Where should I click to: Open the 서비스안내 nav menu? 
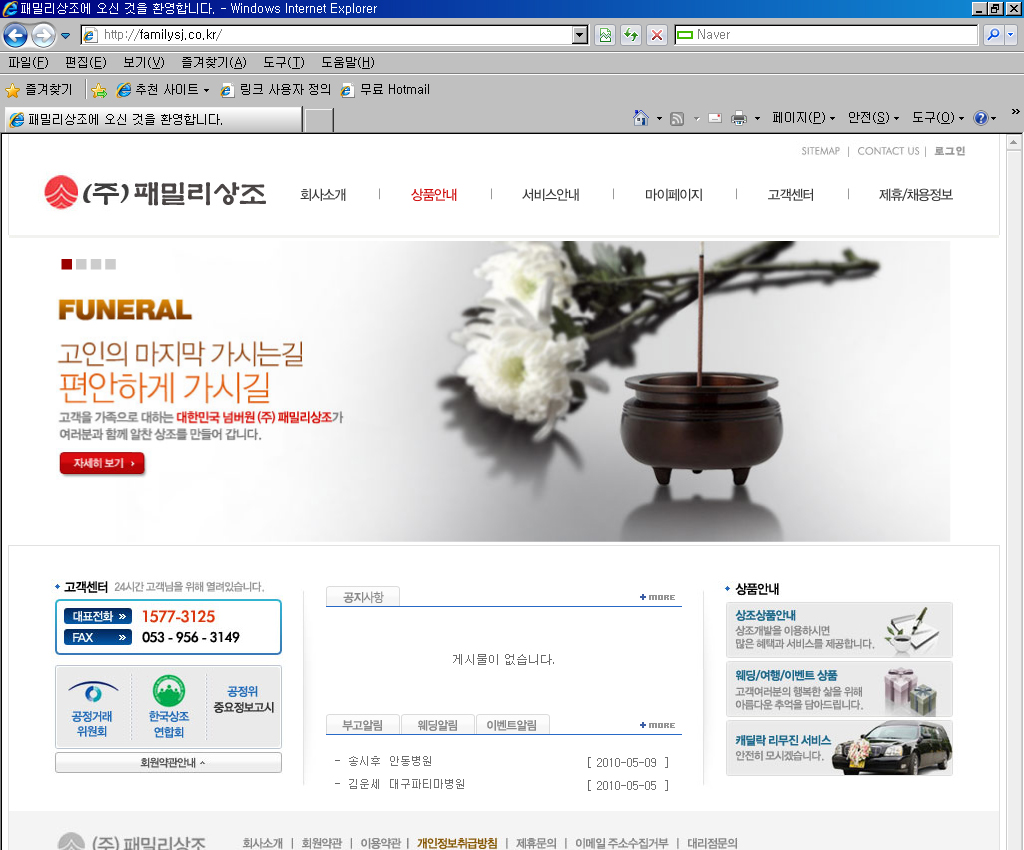[551, 195]
